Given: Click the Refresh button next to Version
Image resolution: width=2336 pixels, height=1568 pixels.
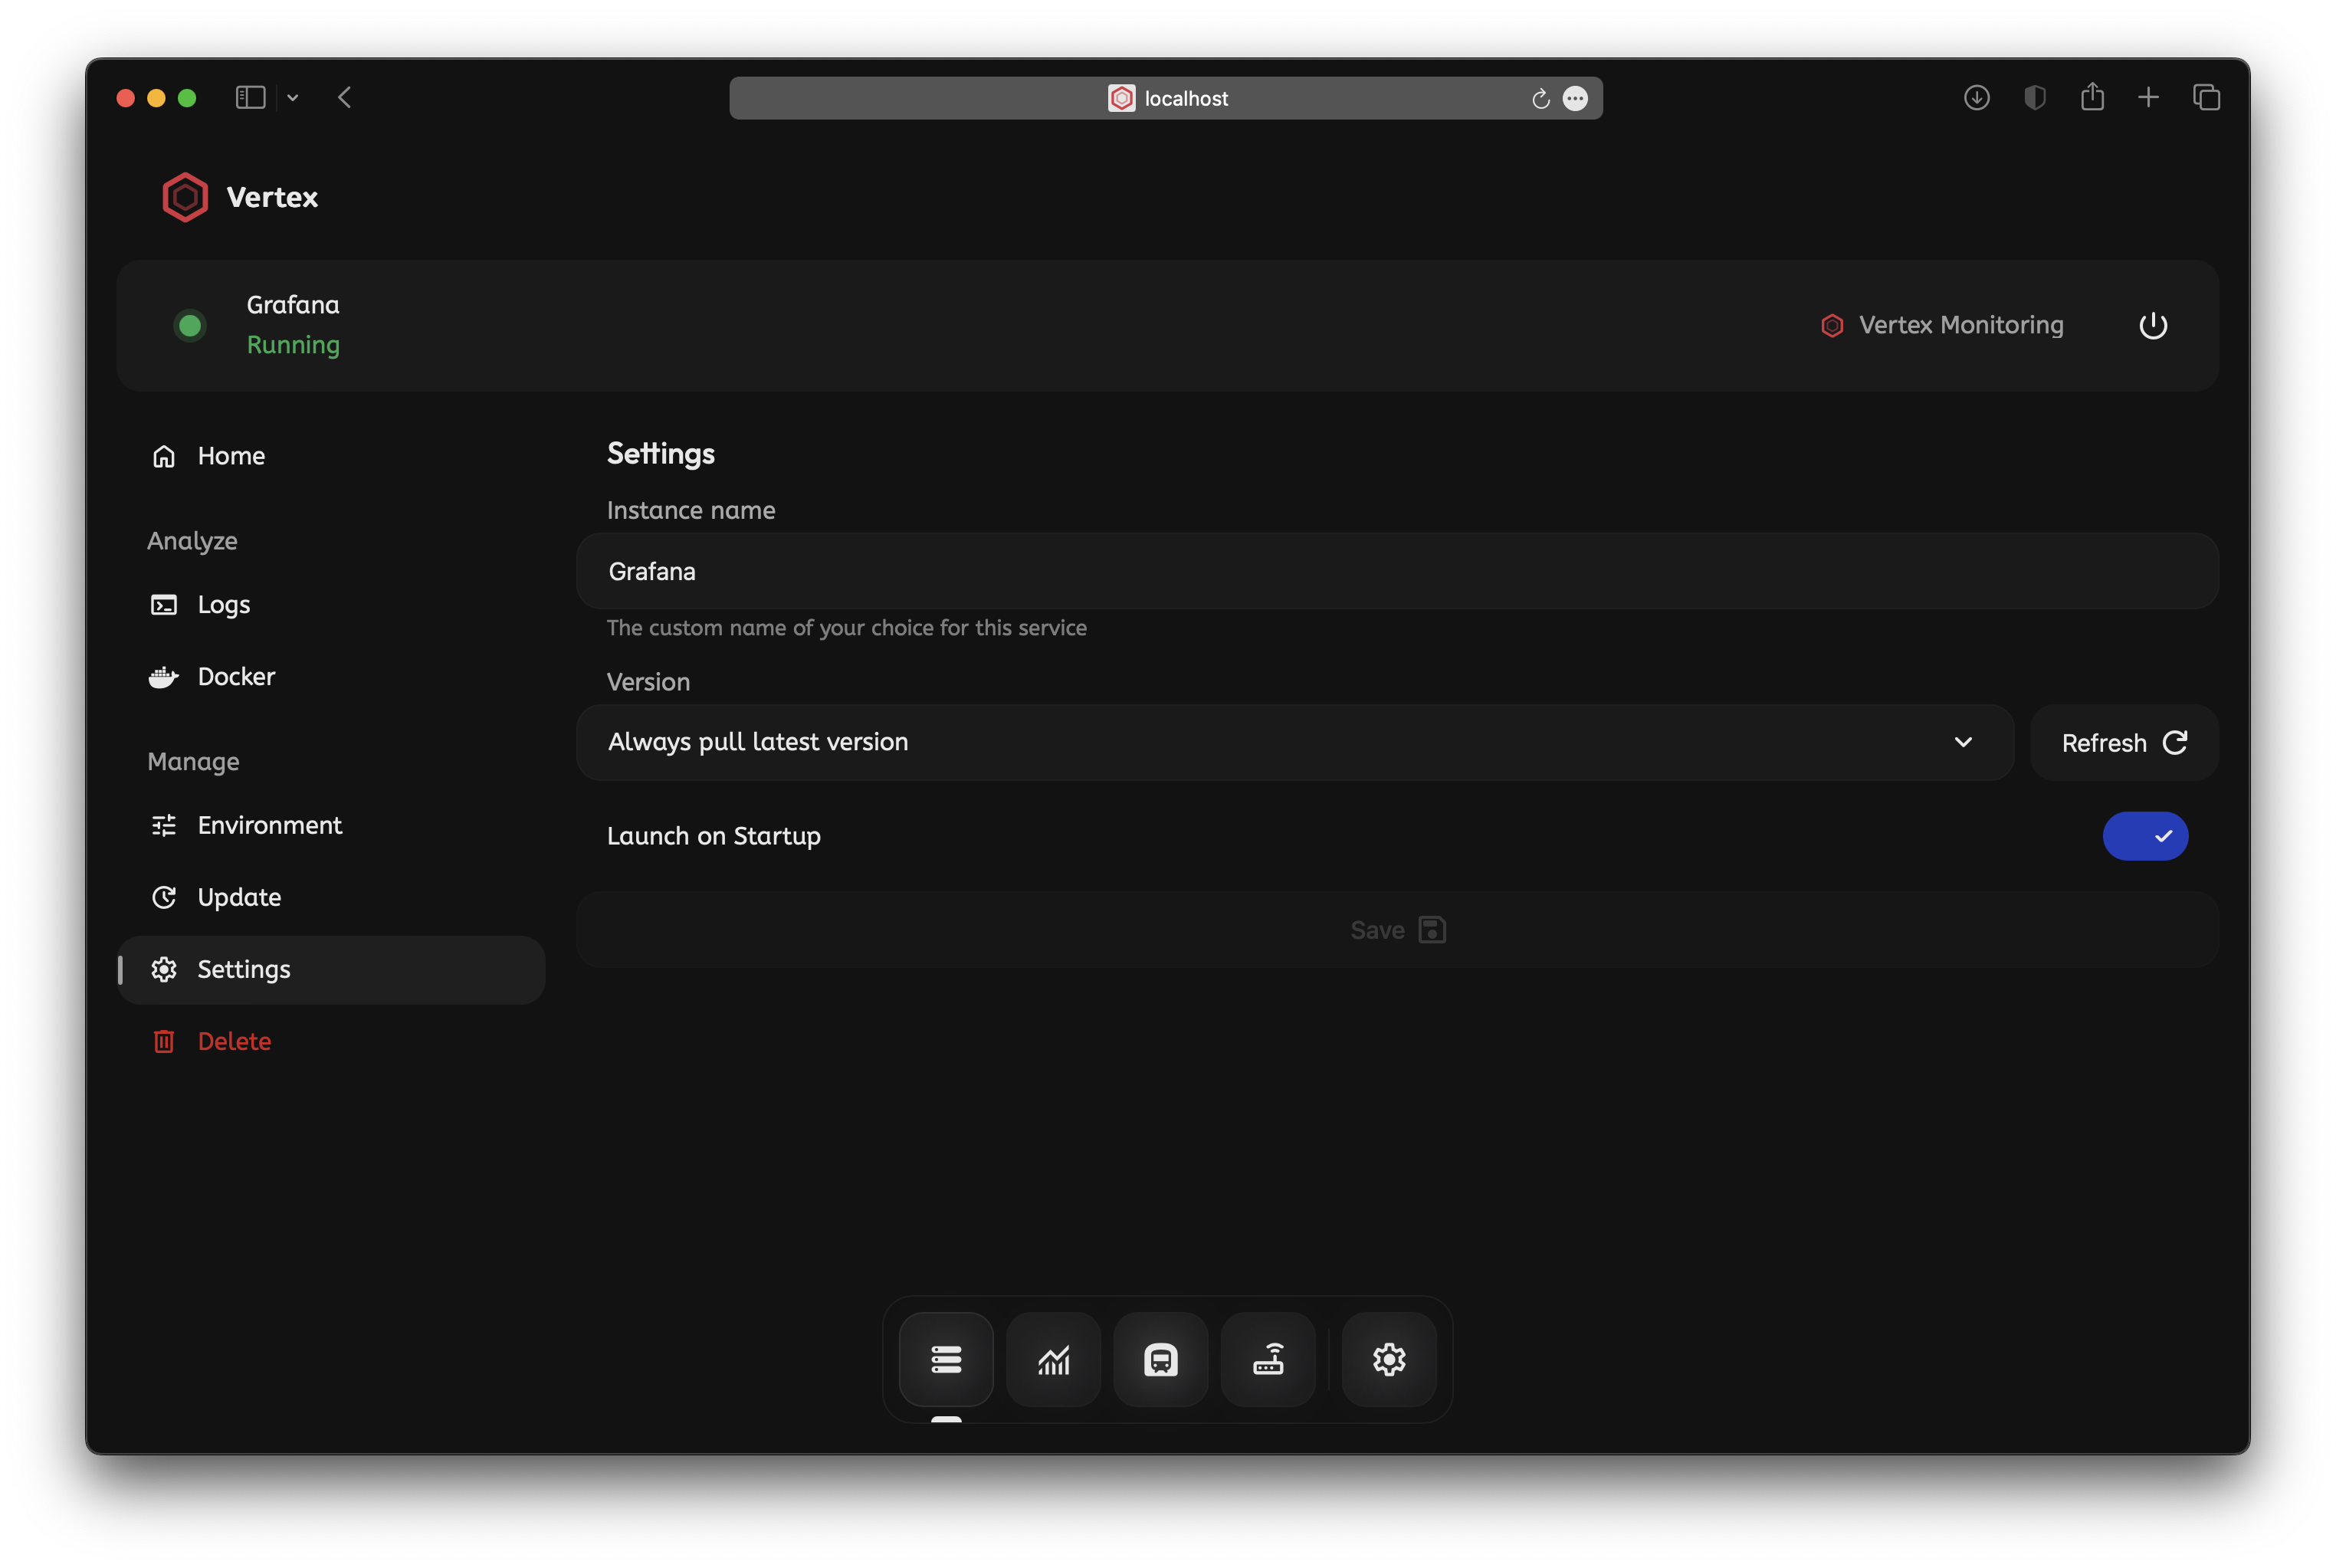Looking at the screenshot, I should pos(2123,742).
